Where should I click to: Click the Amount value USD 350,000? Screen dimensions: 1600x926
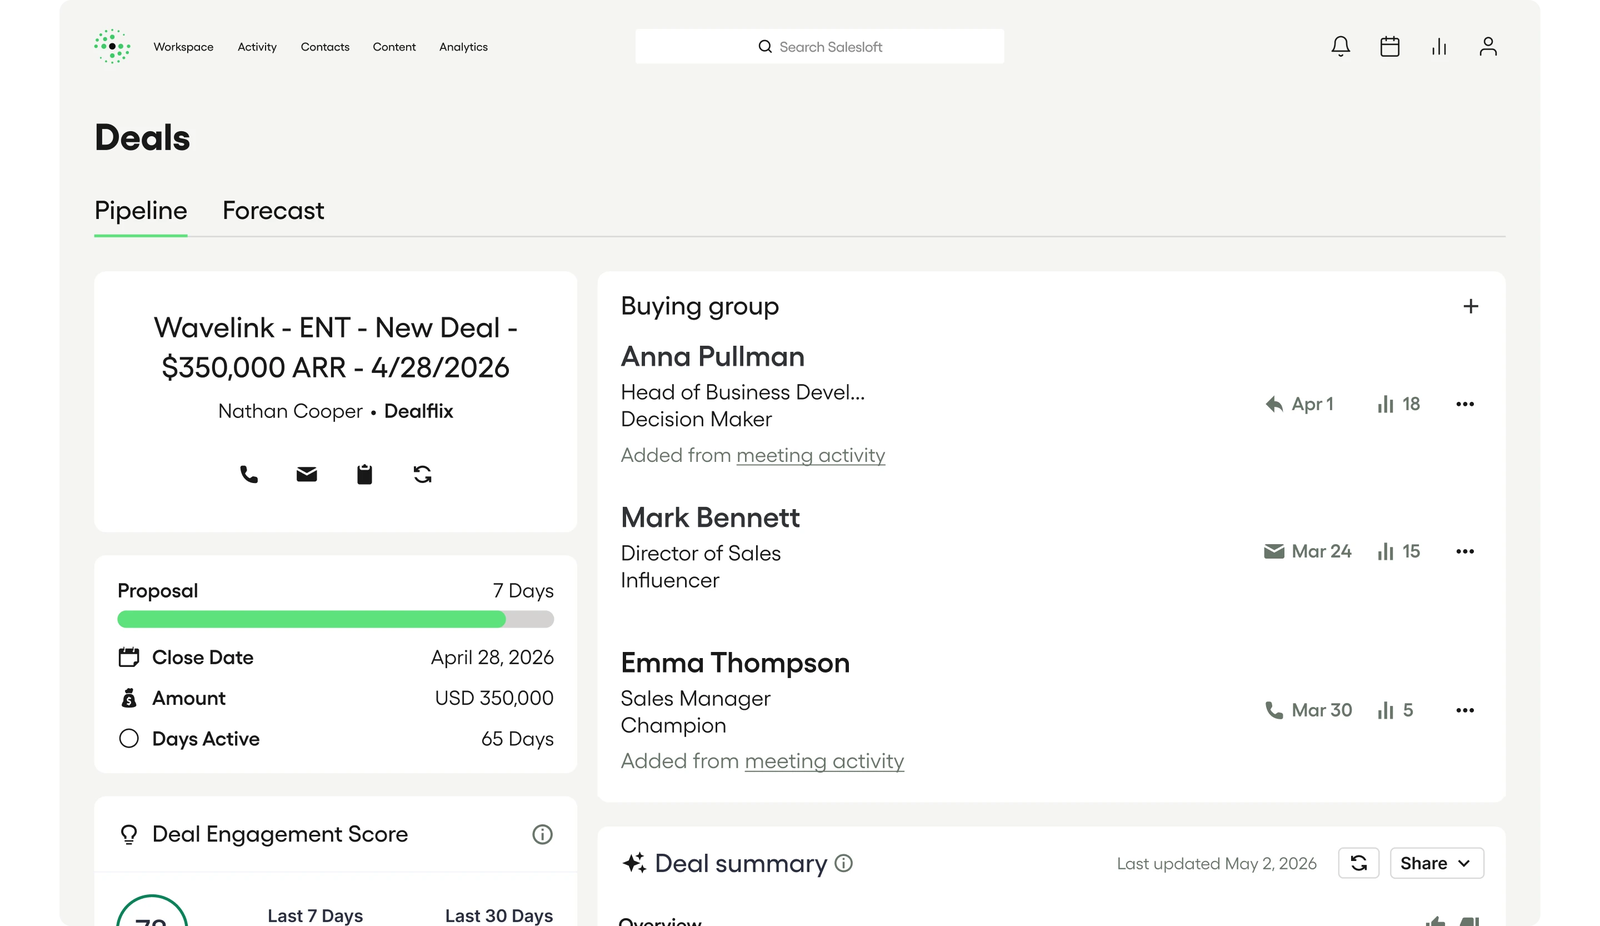[494, 698]
